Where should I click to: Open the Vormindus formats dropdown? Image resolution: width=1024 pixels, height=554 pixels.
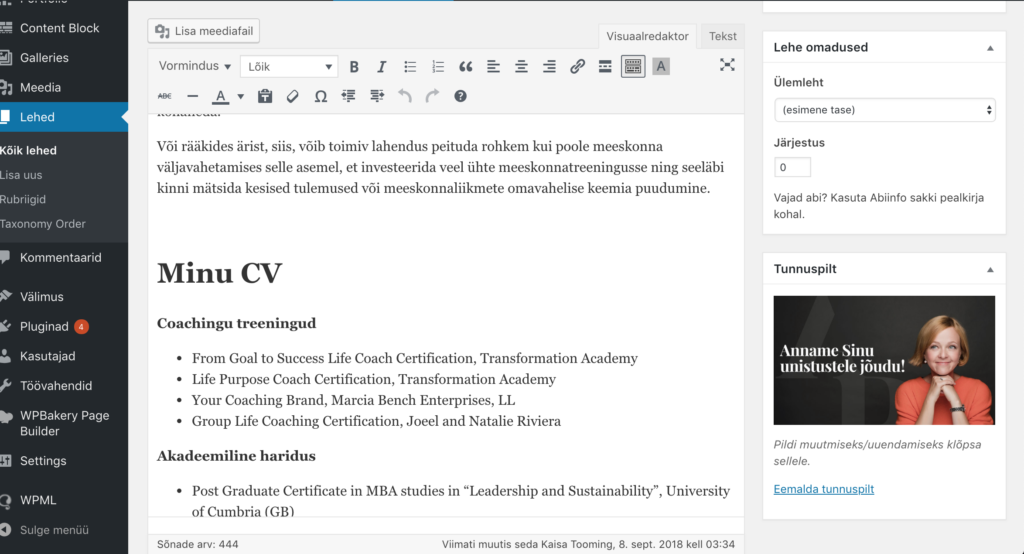click(x=195, y=66)
